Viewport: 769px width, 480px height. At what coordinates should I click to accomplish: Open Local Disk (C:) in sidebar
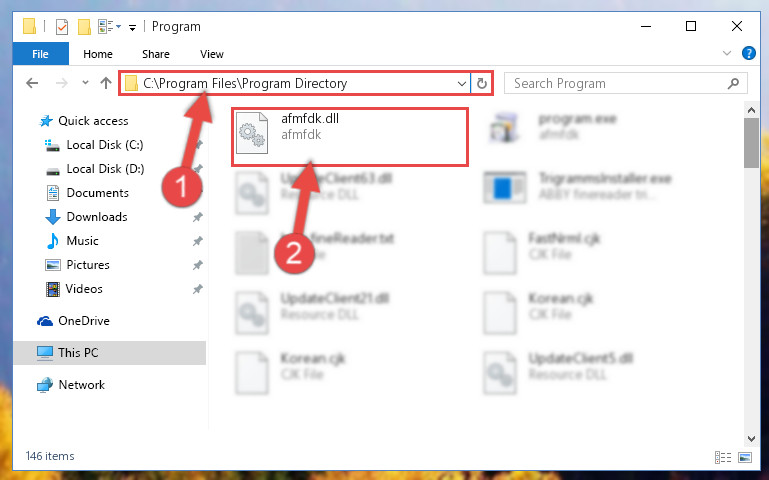104,145
